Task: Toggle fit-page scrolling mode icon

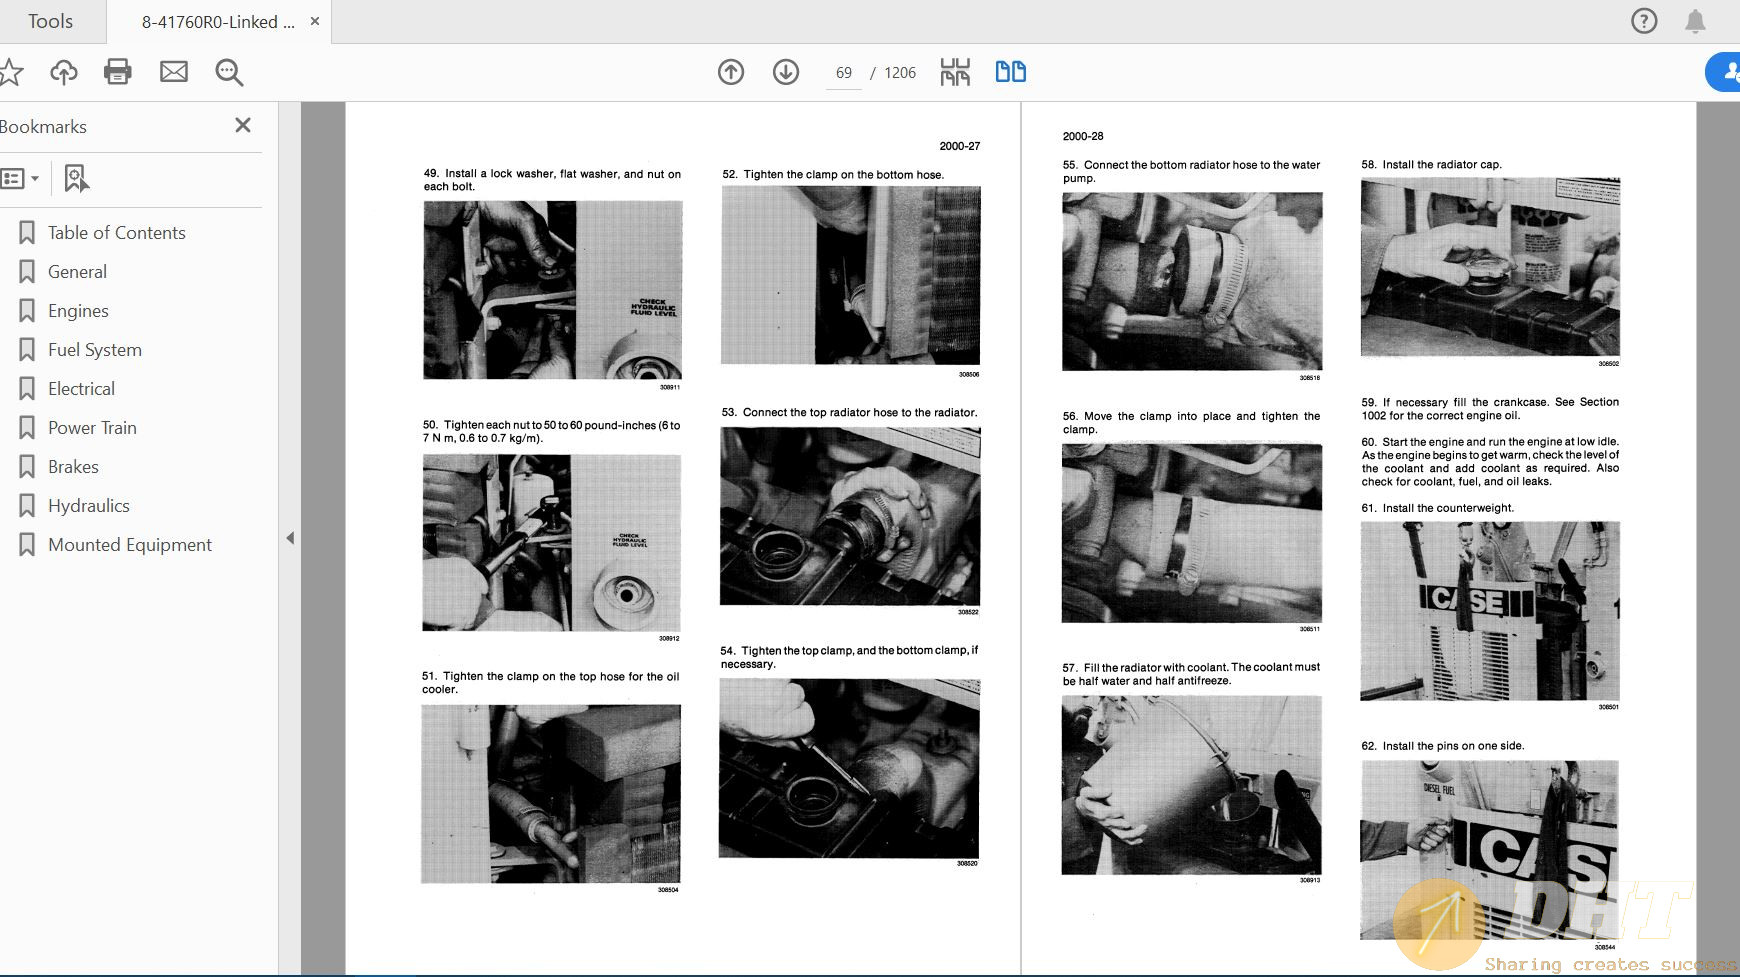Action: pyautogui.click(x=955, y=72)
